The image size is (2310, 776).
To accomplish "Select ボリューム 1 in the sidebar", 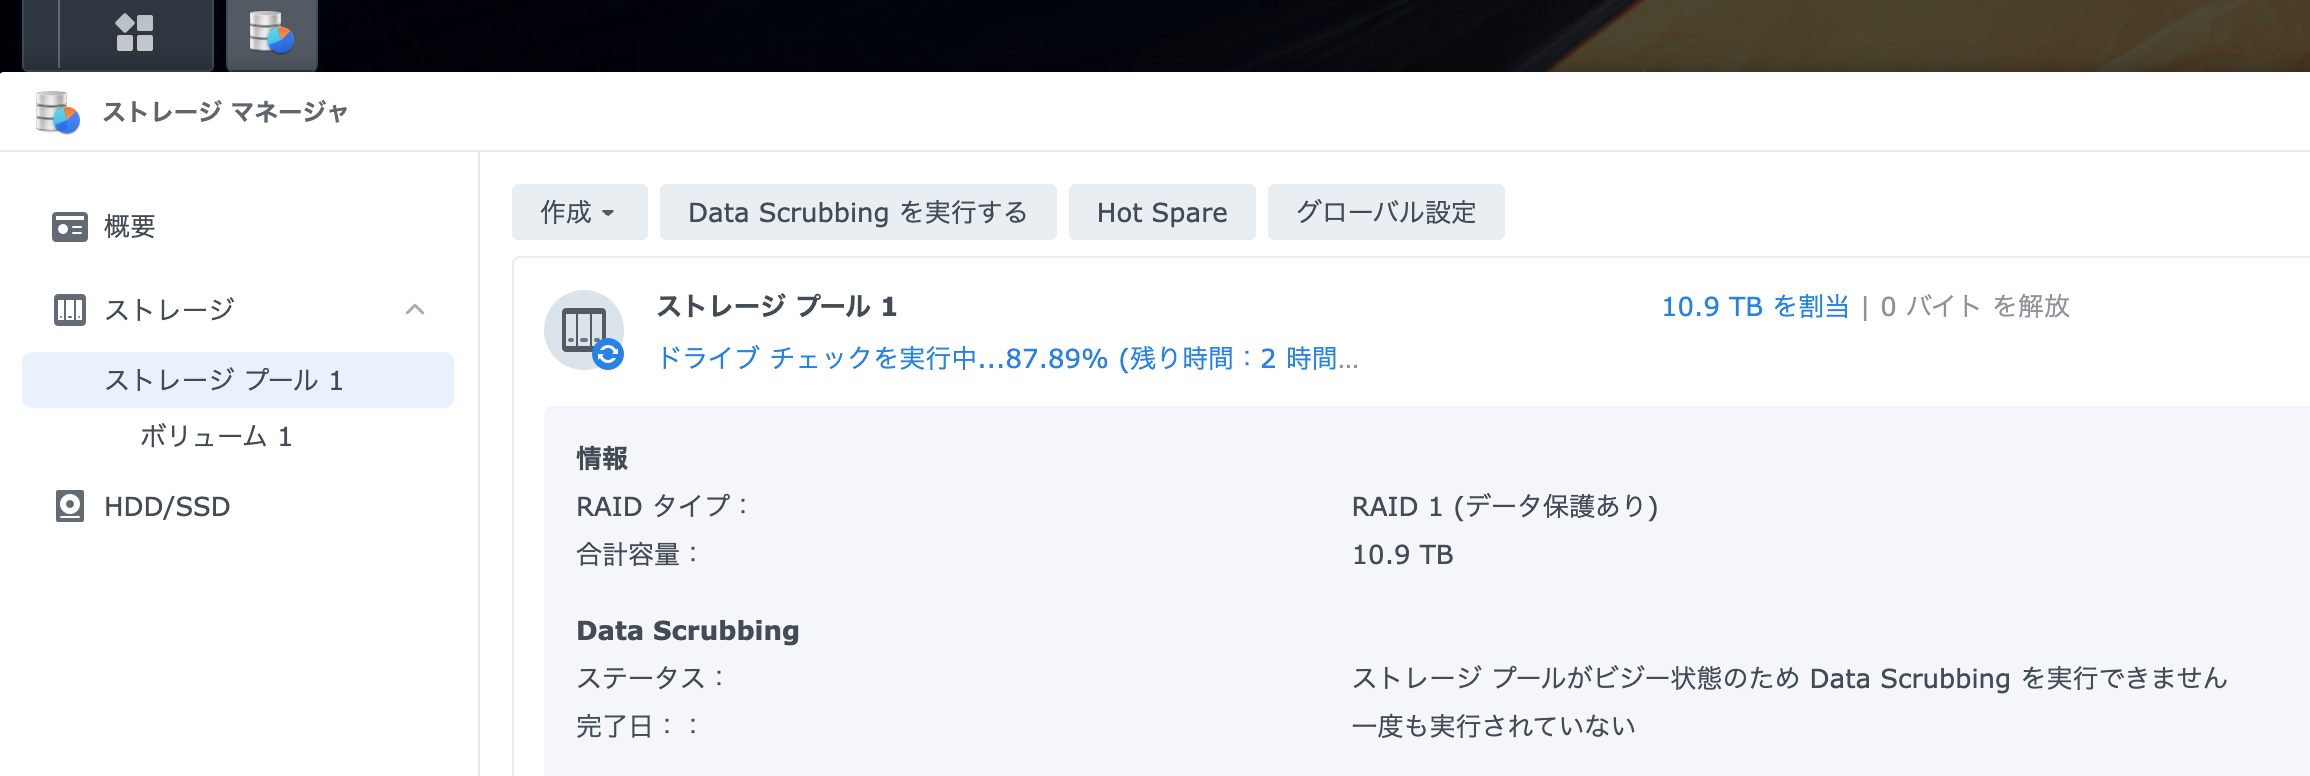I will coord(216,436).
